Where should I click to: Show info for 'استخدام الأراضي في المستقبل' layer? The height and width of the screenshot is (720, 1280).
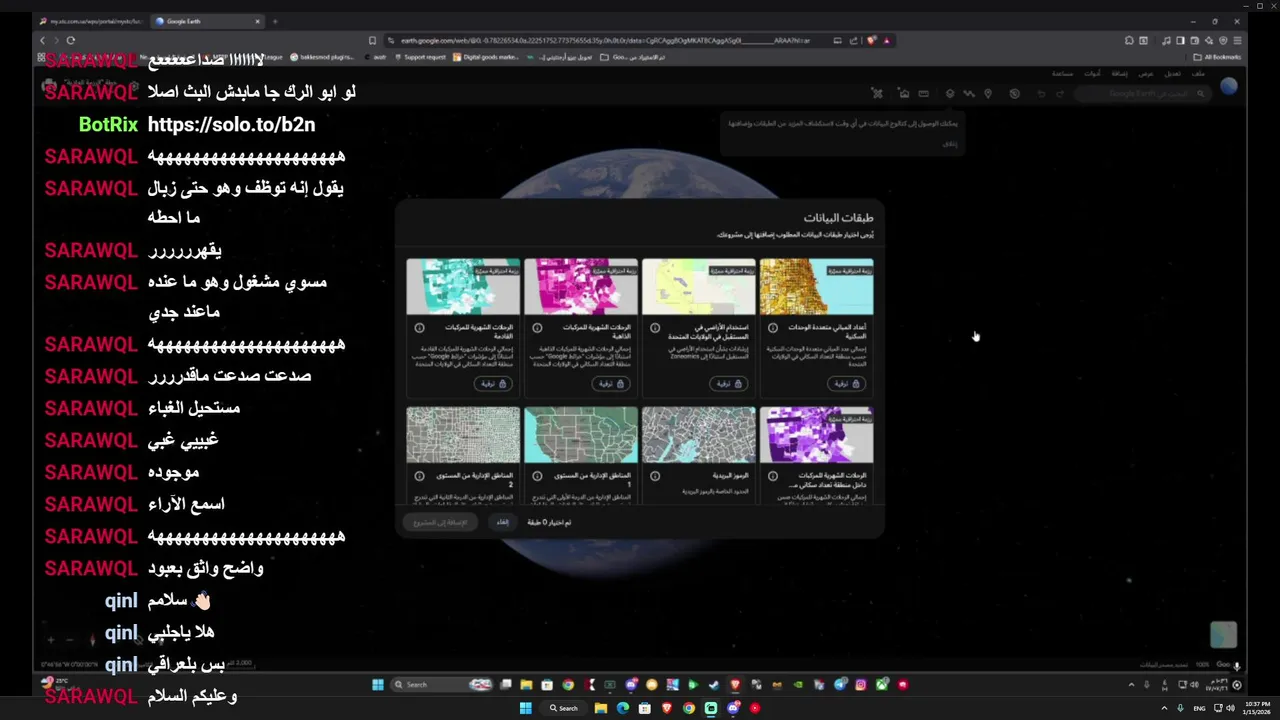coord(655,327)
